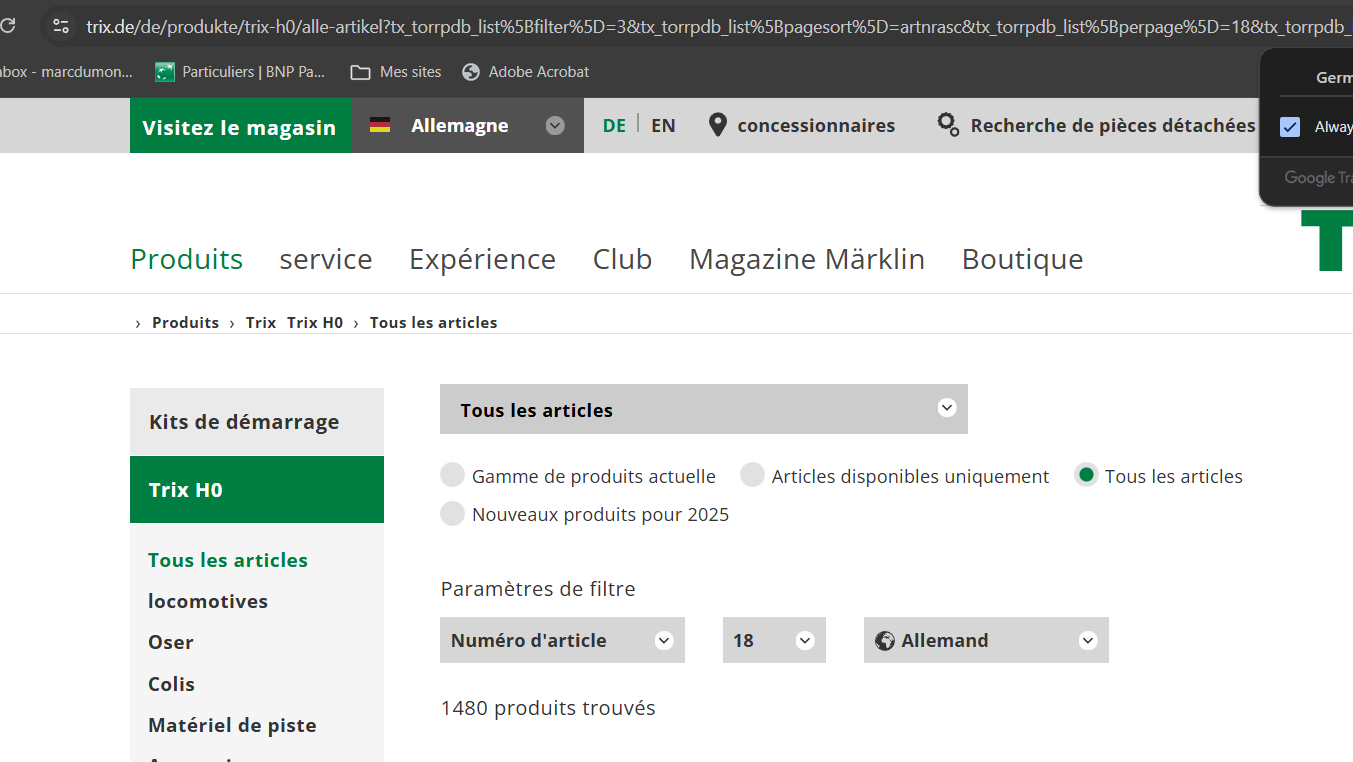This screenshot has height=762, width=1353.
Task: Click the German flag icon
Action: pos(380,125)
